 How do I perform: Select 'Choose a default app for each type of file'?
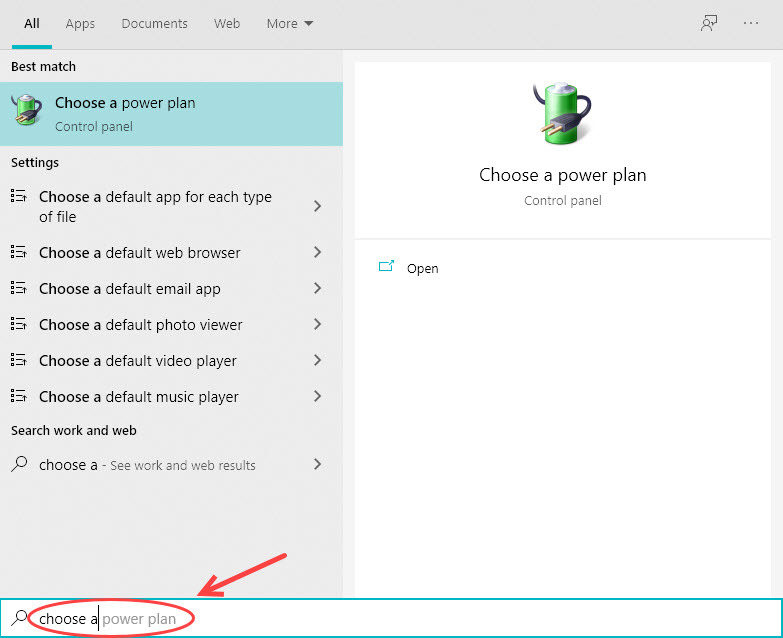click(155, 207)
